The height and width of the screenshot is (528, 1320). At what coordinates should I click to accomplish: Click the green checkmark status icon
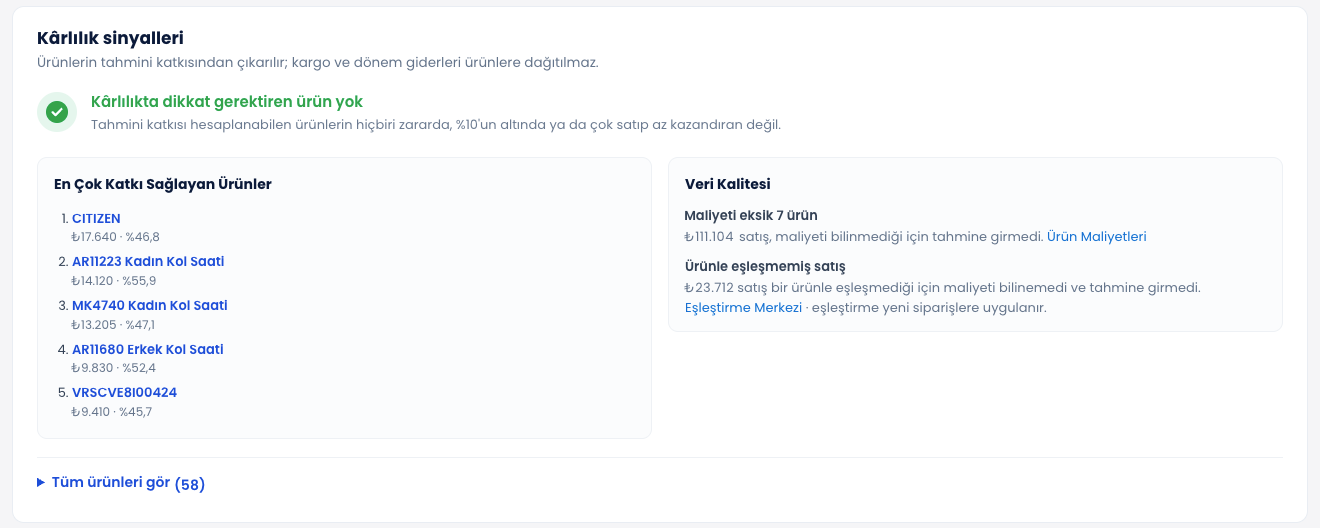[x=57, y=112]
